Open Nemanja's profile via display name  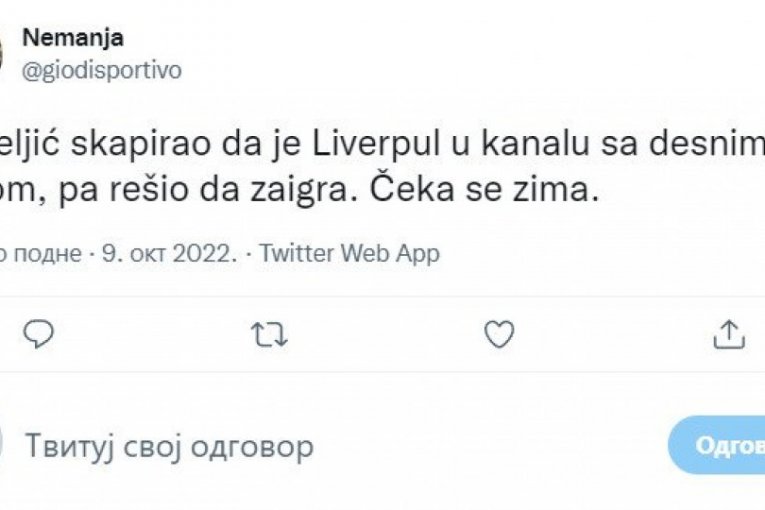pos(73,39)
